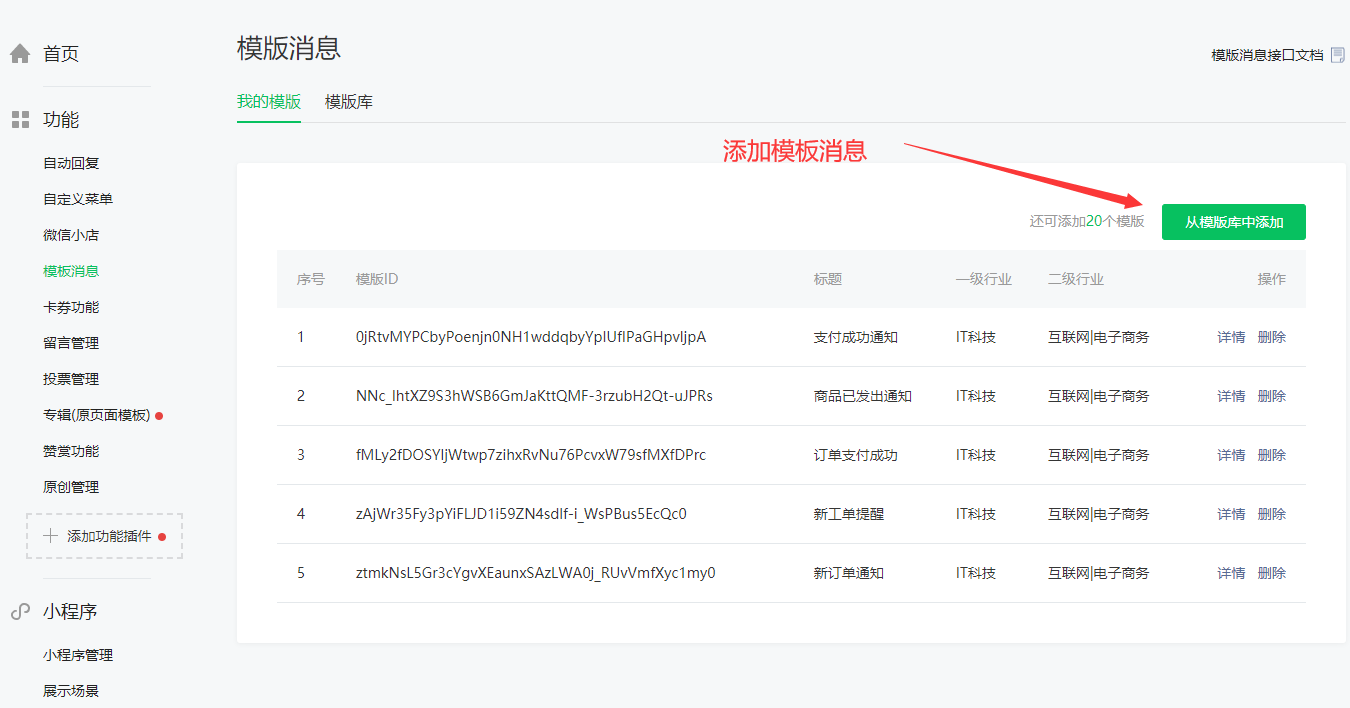1350x708 pixels.
Task: Click the 订单支付成功 title cell
Action: (x=856, y=455)
